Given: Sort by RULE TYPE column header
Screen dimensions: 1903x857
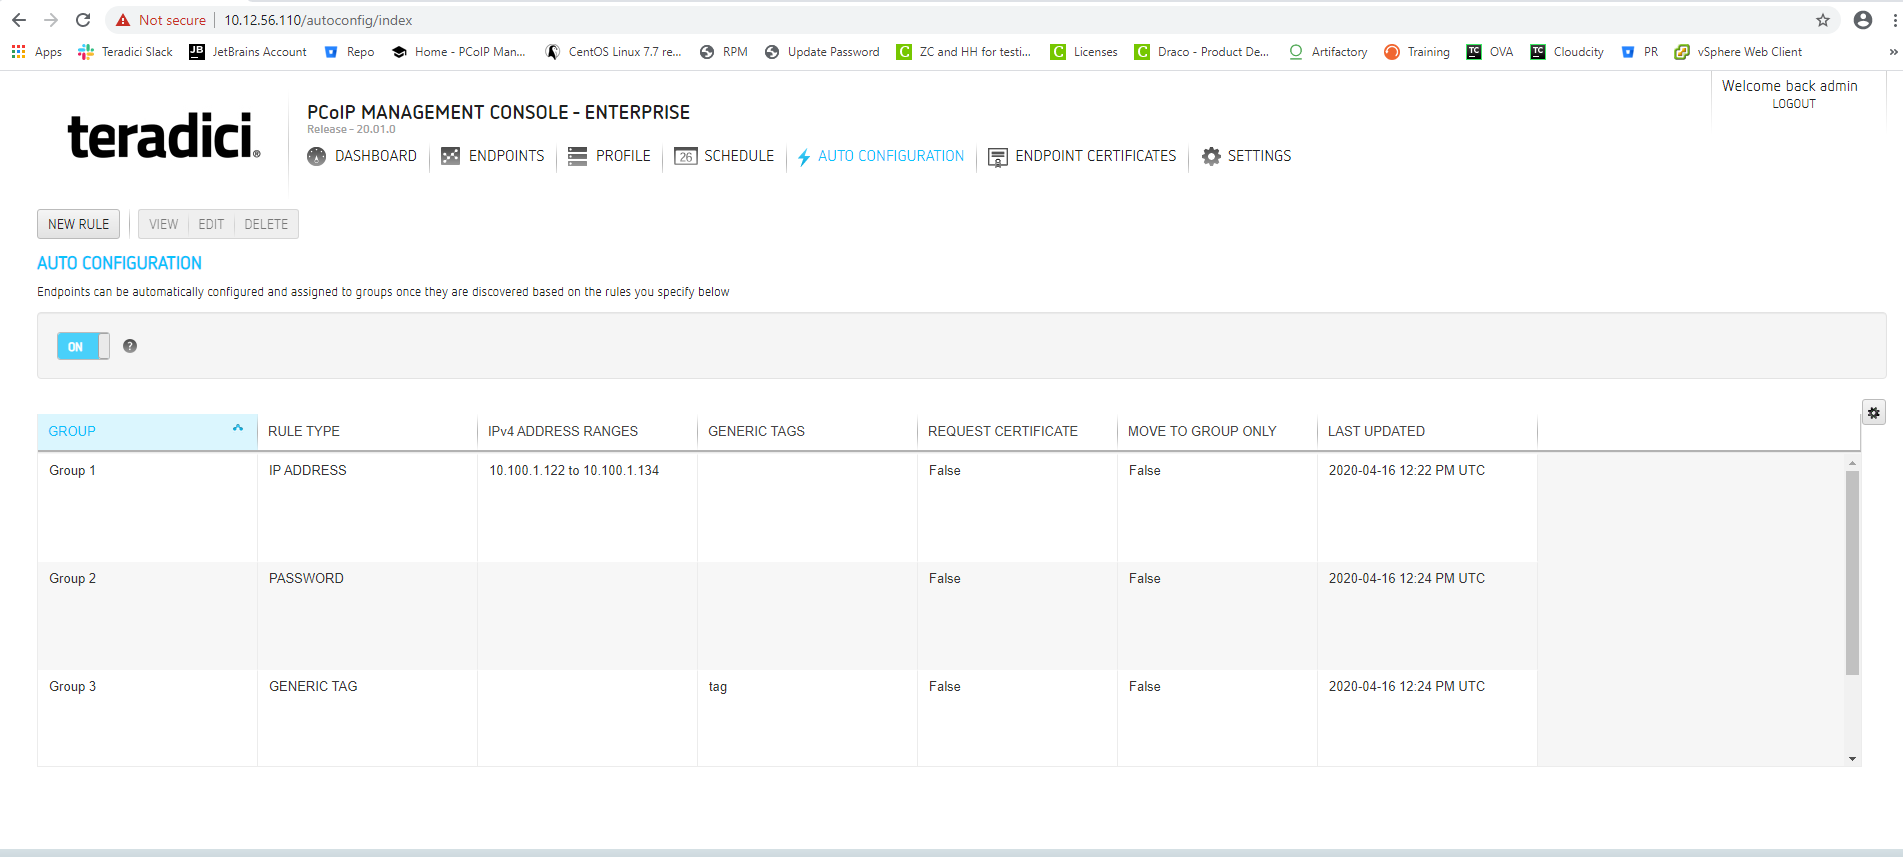Looking at the screenshot, I should [367, 431].
